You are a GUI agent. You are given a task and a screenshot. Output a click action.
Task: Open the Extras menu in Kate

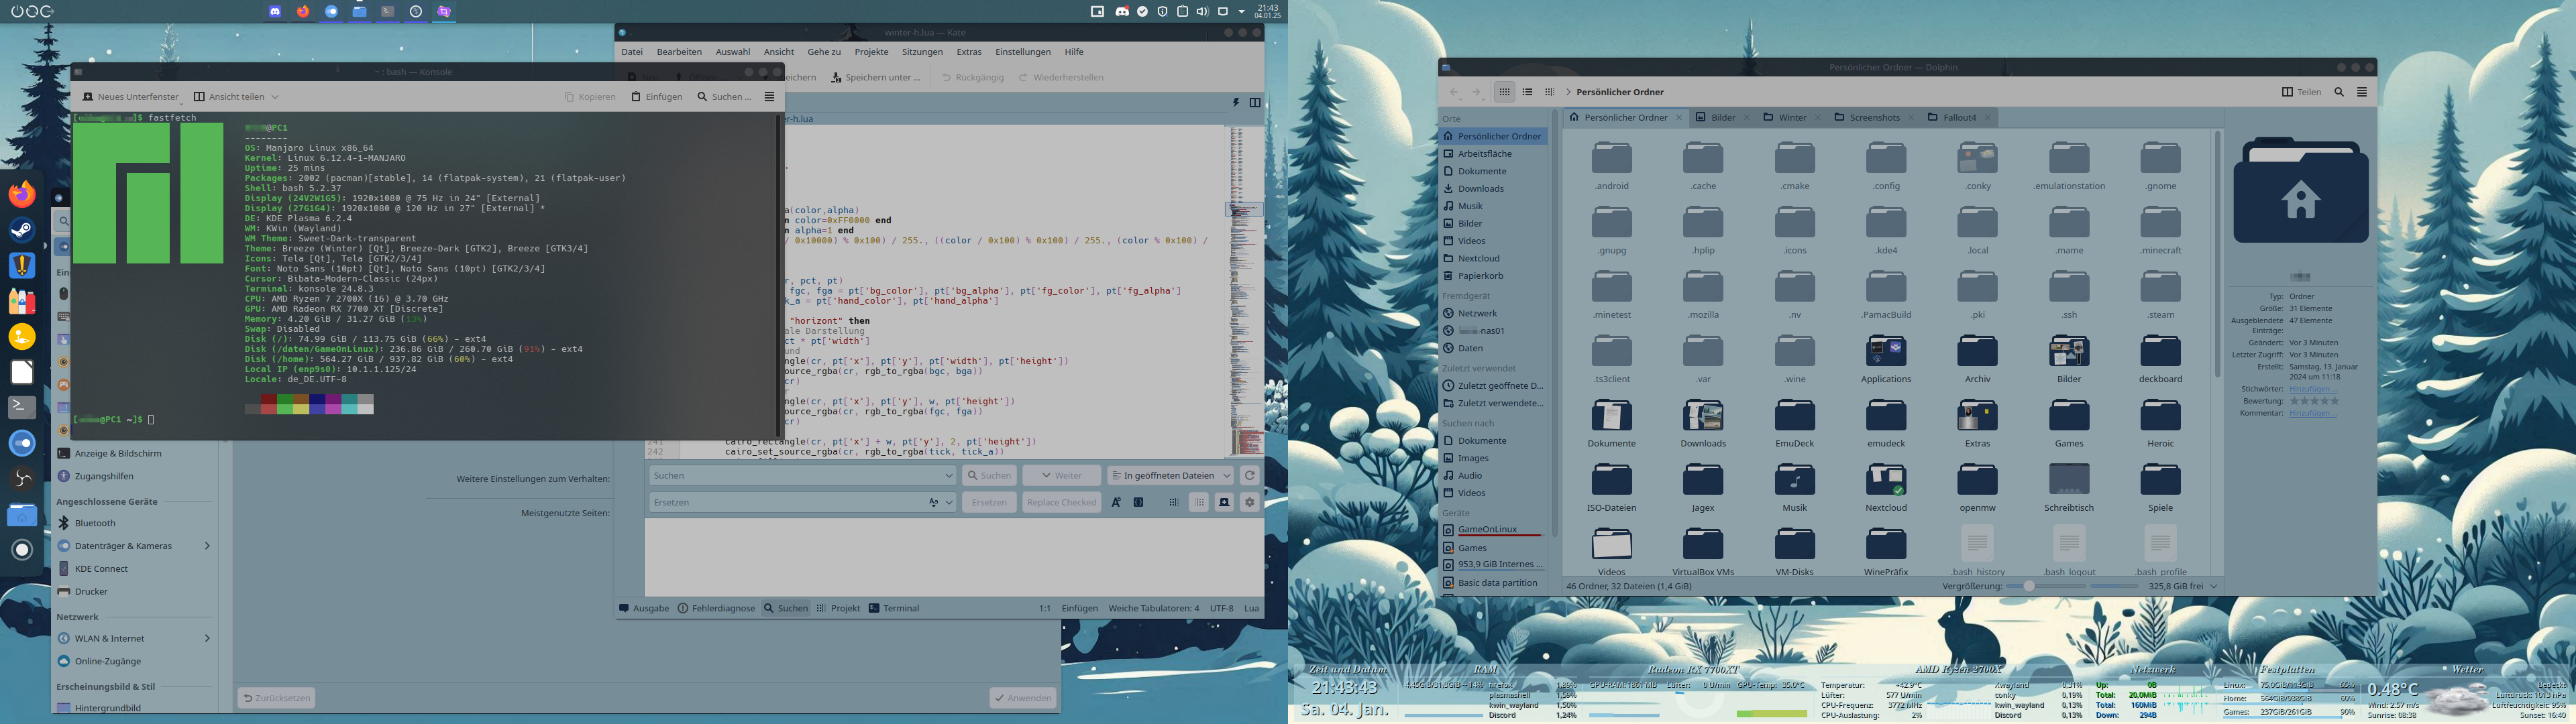pos(968,51)
